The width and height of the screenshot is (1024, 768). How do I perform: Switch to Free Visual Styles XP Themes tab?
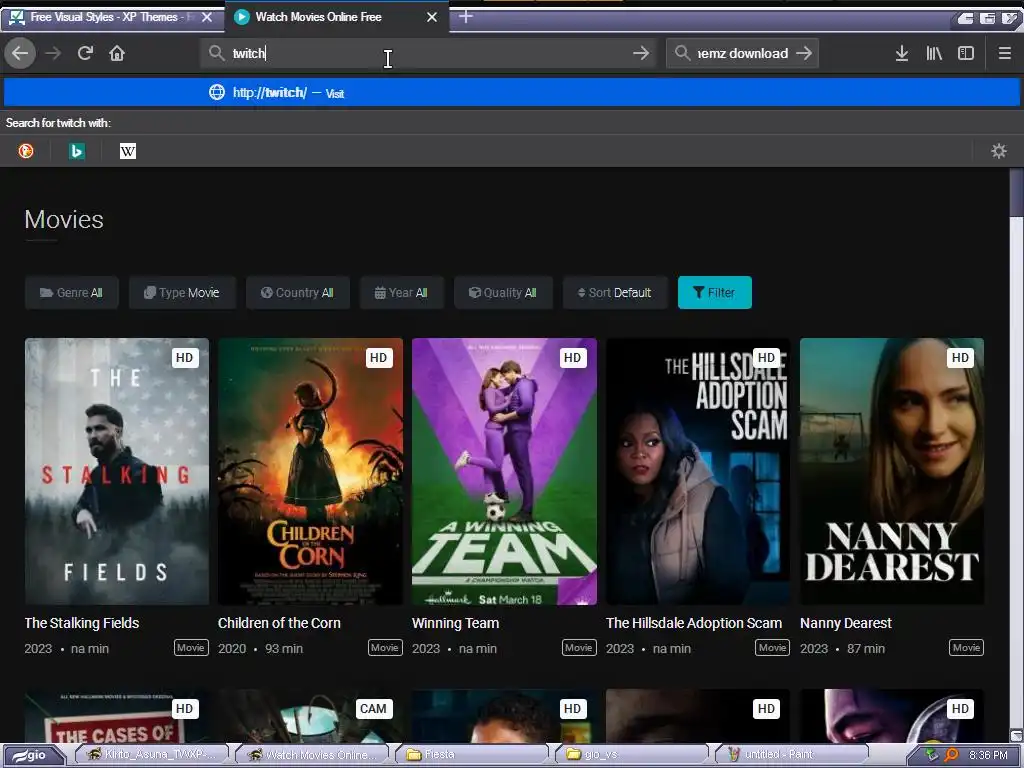tap(111, 17)
